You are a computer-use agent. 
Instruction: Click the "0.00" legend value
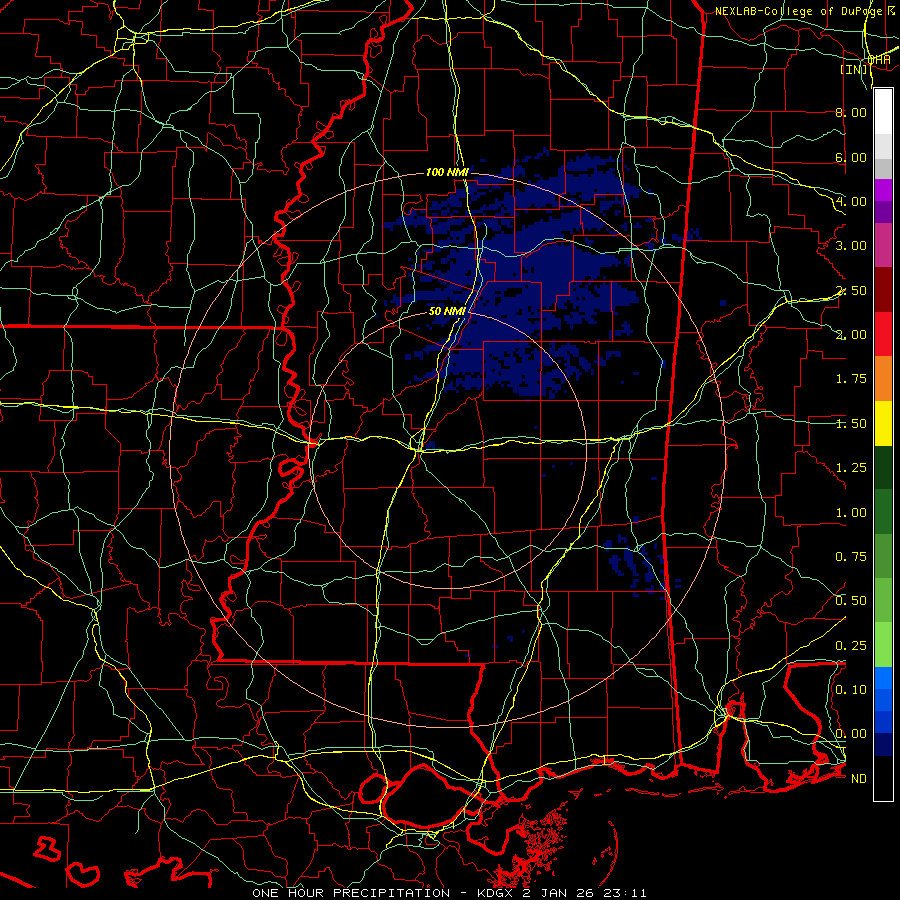[851, 734]
